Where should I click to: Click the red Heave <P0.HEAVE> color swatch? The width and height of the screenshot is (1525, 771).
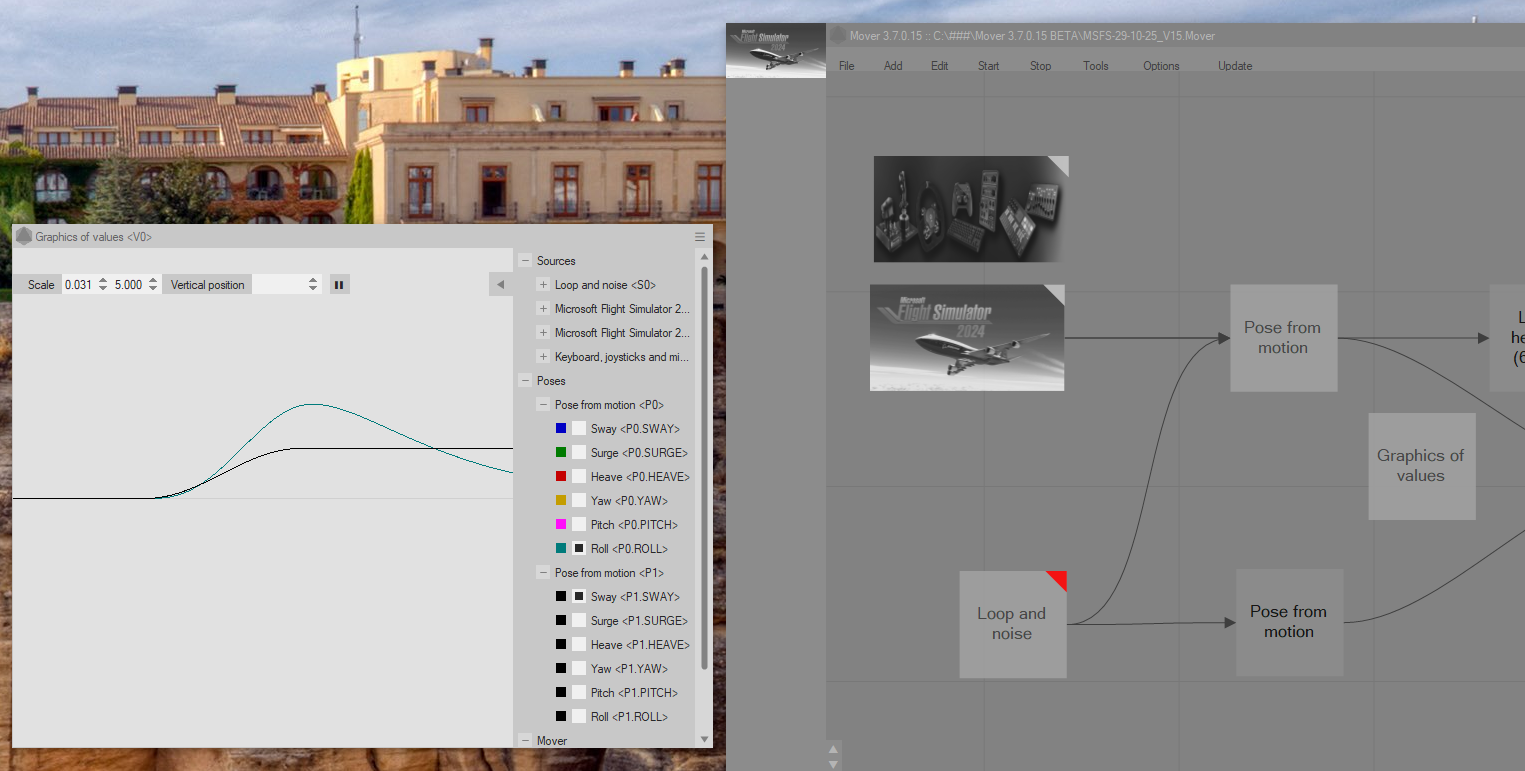561,477
